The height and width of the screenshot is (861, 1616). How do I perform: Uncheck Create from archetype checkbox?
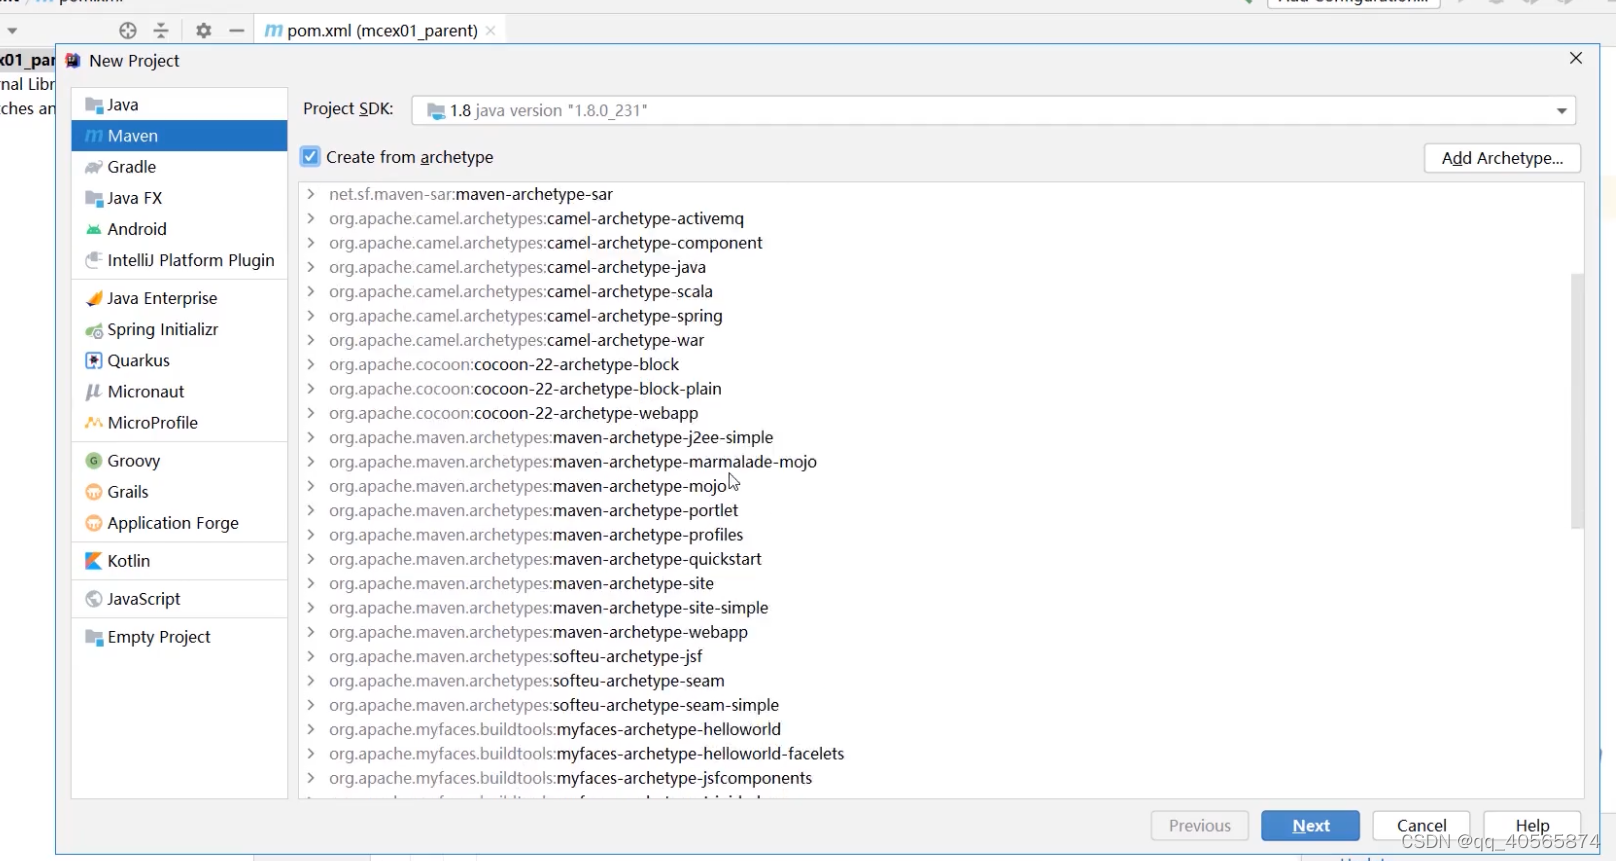310,157
